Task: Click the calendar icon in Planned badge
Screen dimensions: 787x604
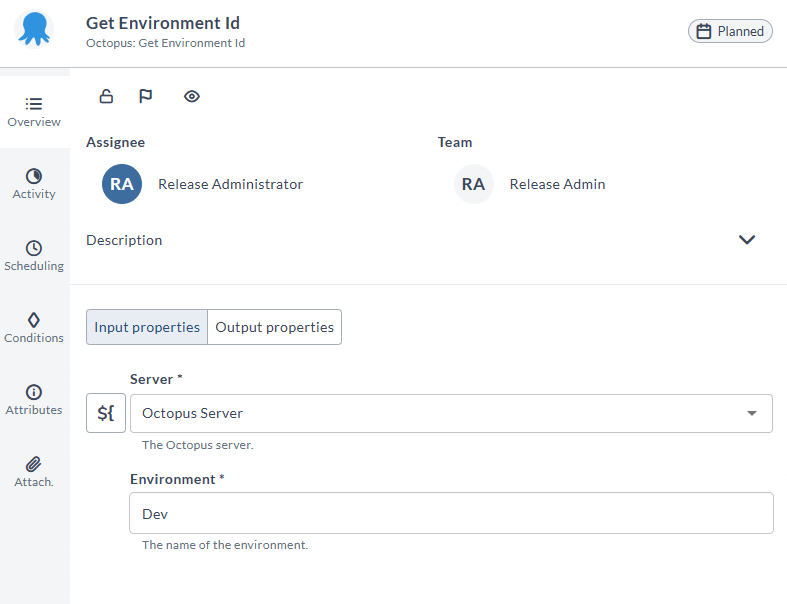Action: [x=704, y=31]
